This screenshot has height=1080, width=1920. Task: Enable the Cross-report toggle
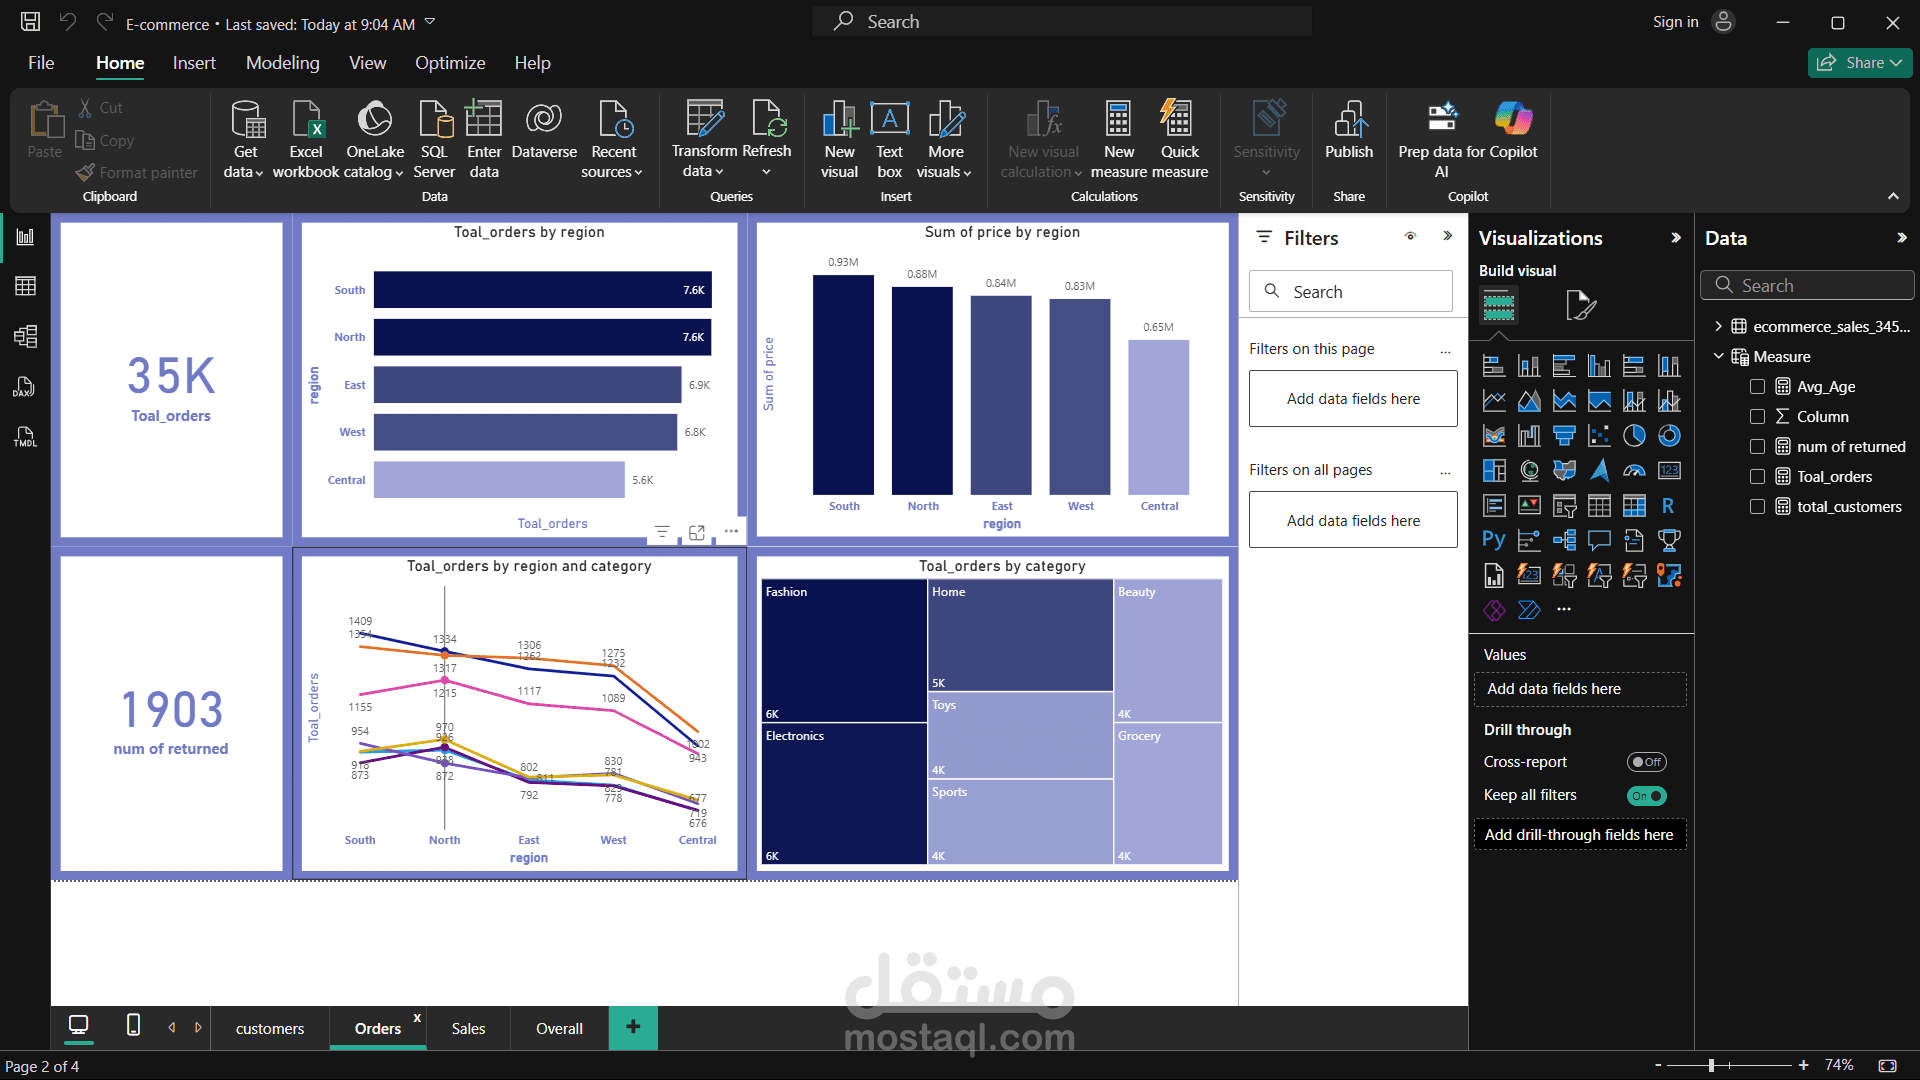pos(1646,762)
